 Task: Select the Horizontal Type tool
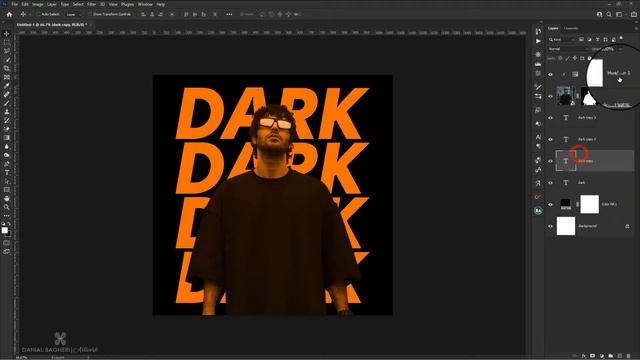pos(7,172)
